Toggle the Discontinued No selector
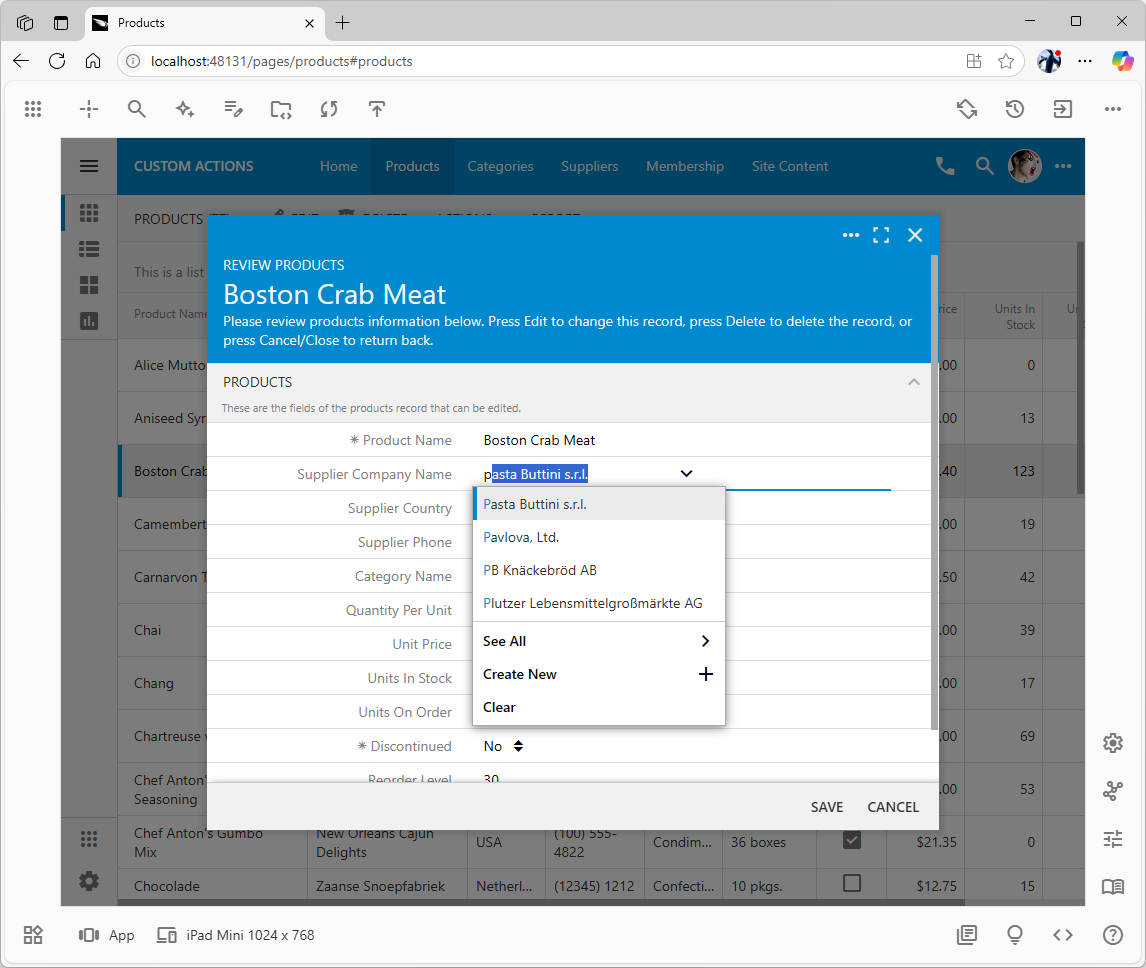Screen dimensions: 1146x968 click(x=504, y=746)
